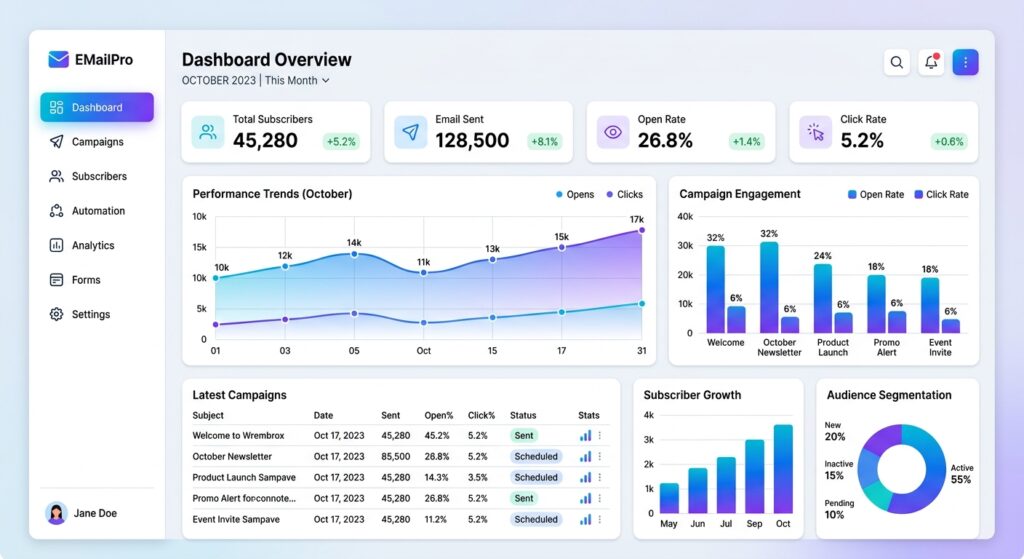Select the May bar in Subscriber Growth

point(669,498)
